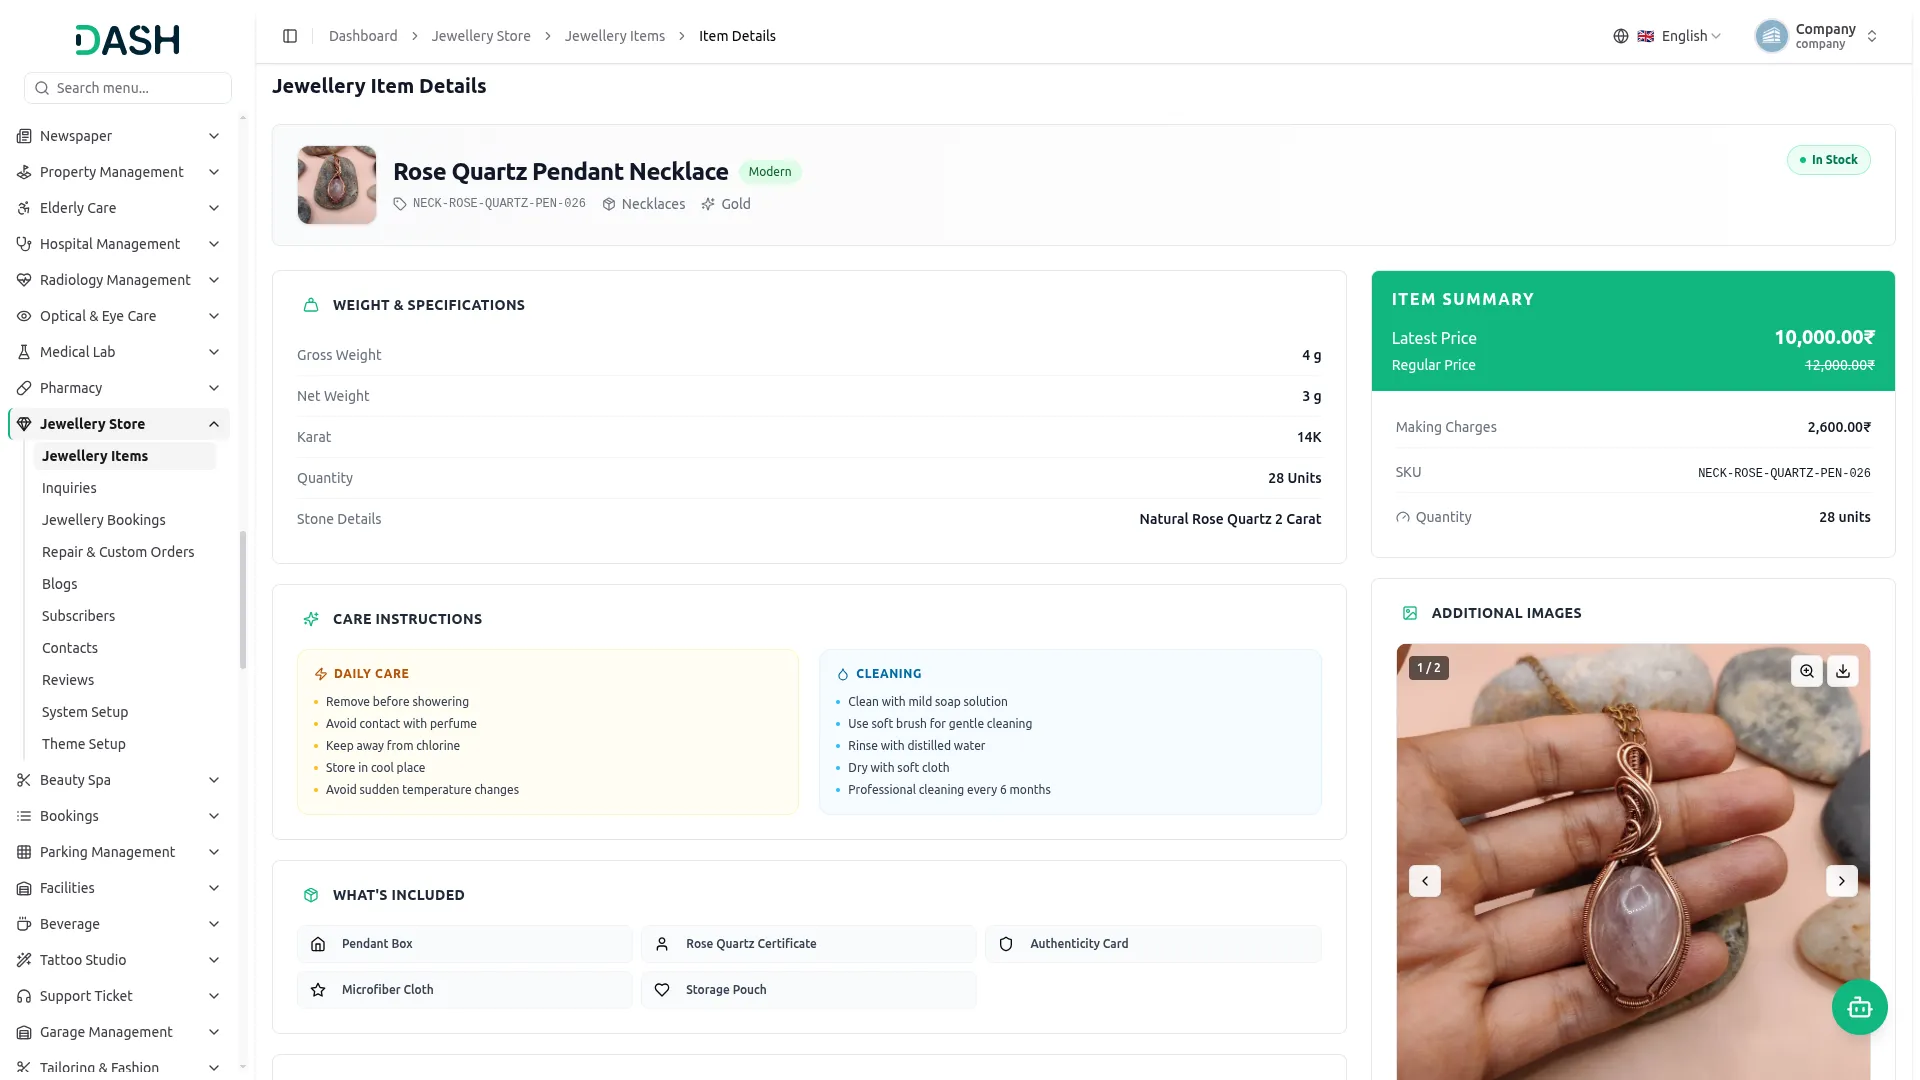Open the Inquiries submenu item
The image size is (1920, 1080).
(x=69, y=488)
